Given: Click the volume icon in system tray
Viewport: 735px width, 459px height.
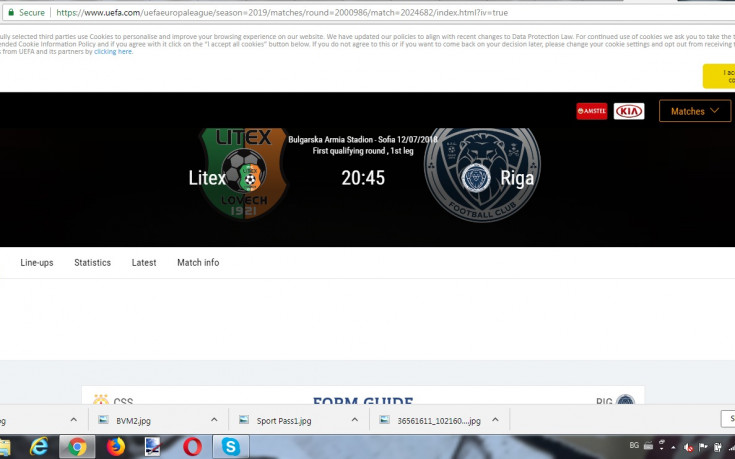Looking at the screenshot, I should point(689,447).
